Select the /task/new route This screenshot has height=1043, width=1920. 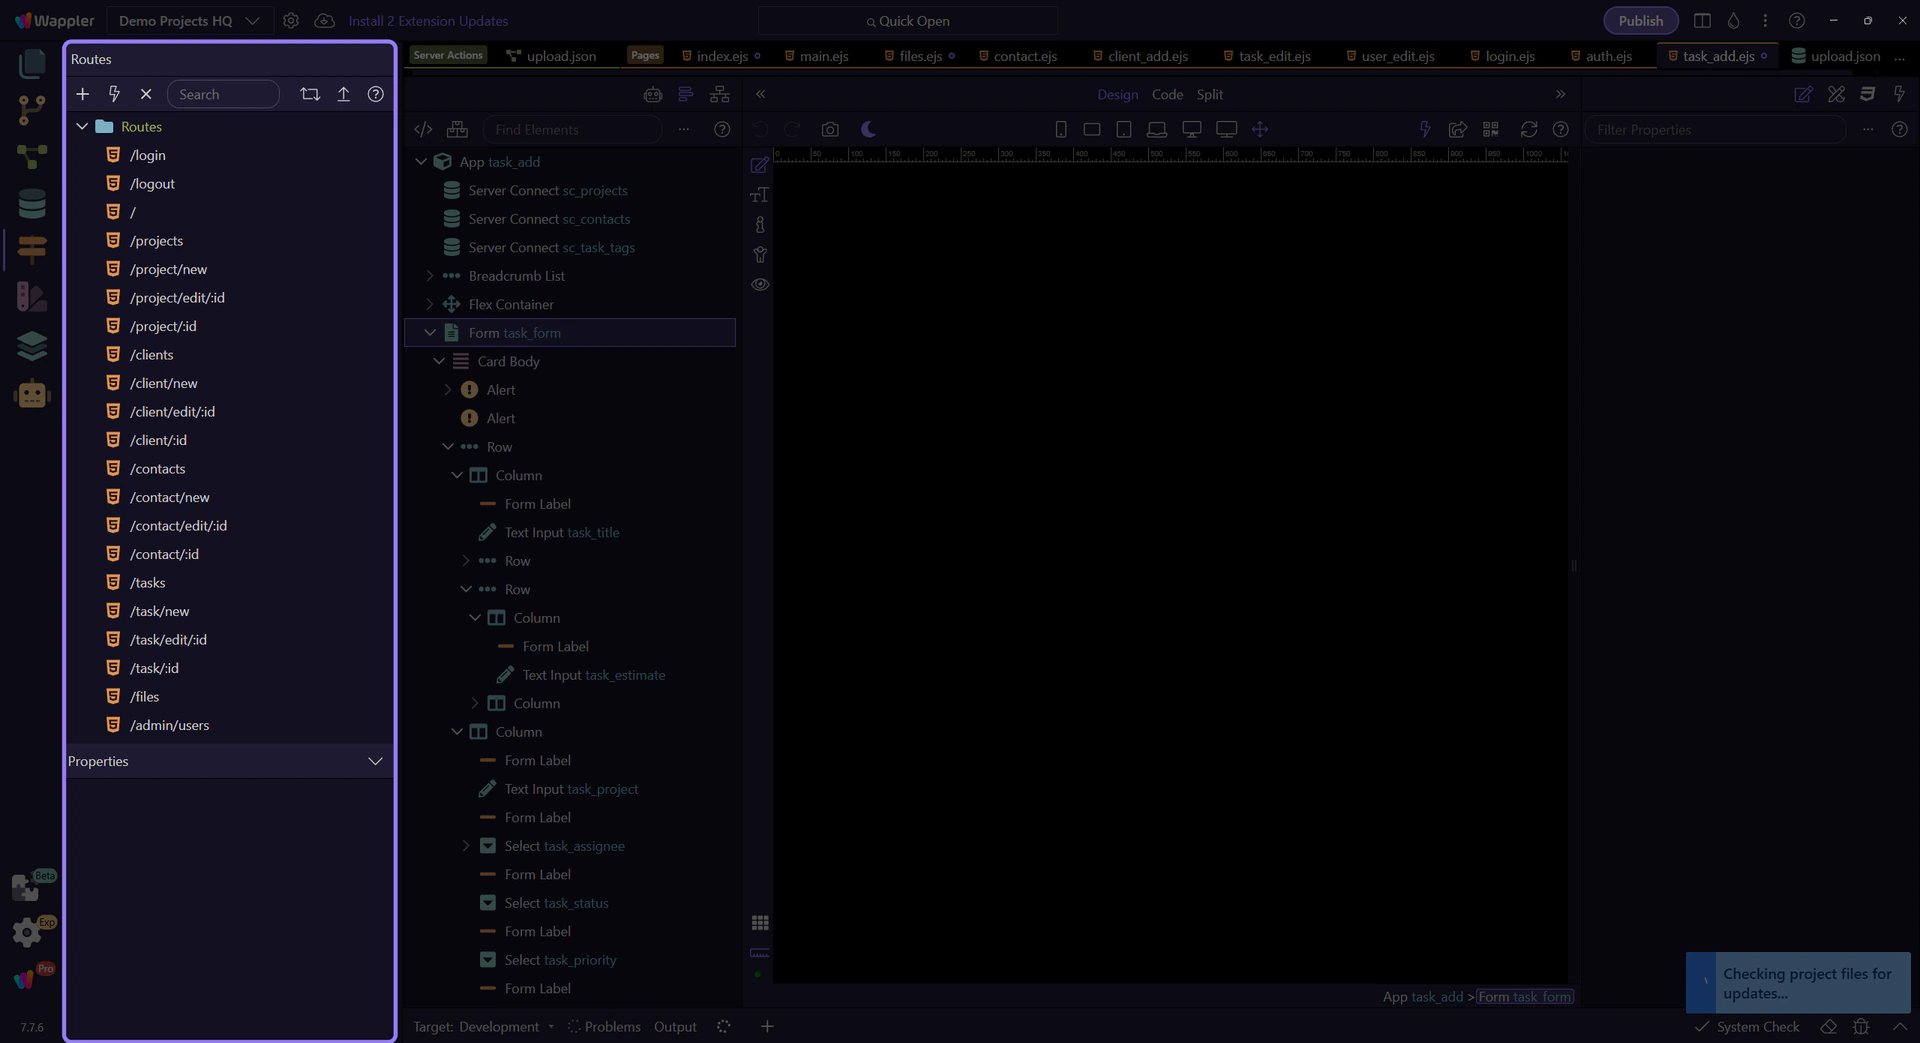point(159,611)
